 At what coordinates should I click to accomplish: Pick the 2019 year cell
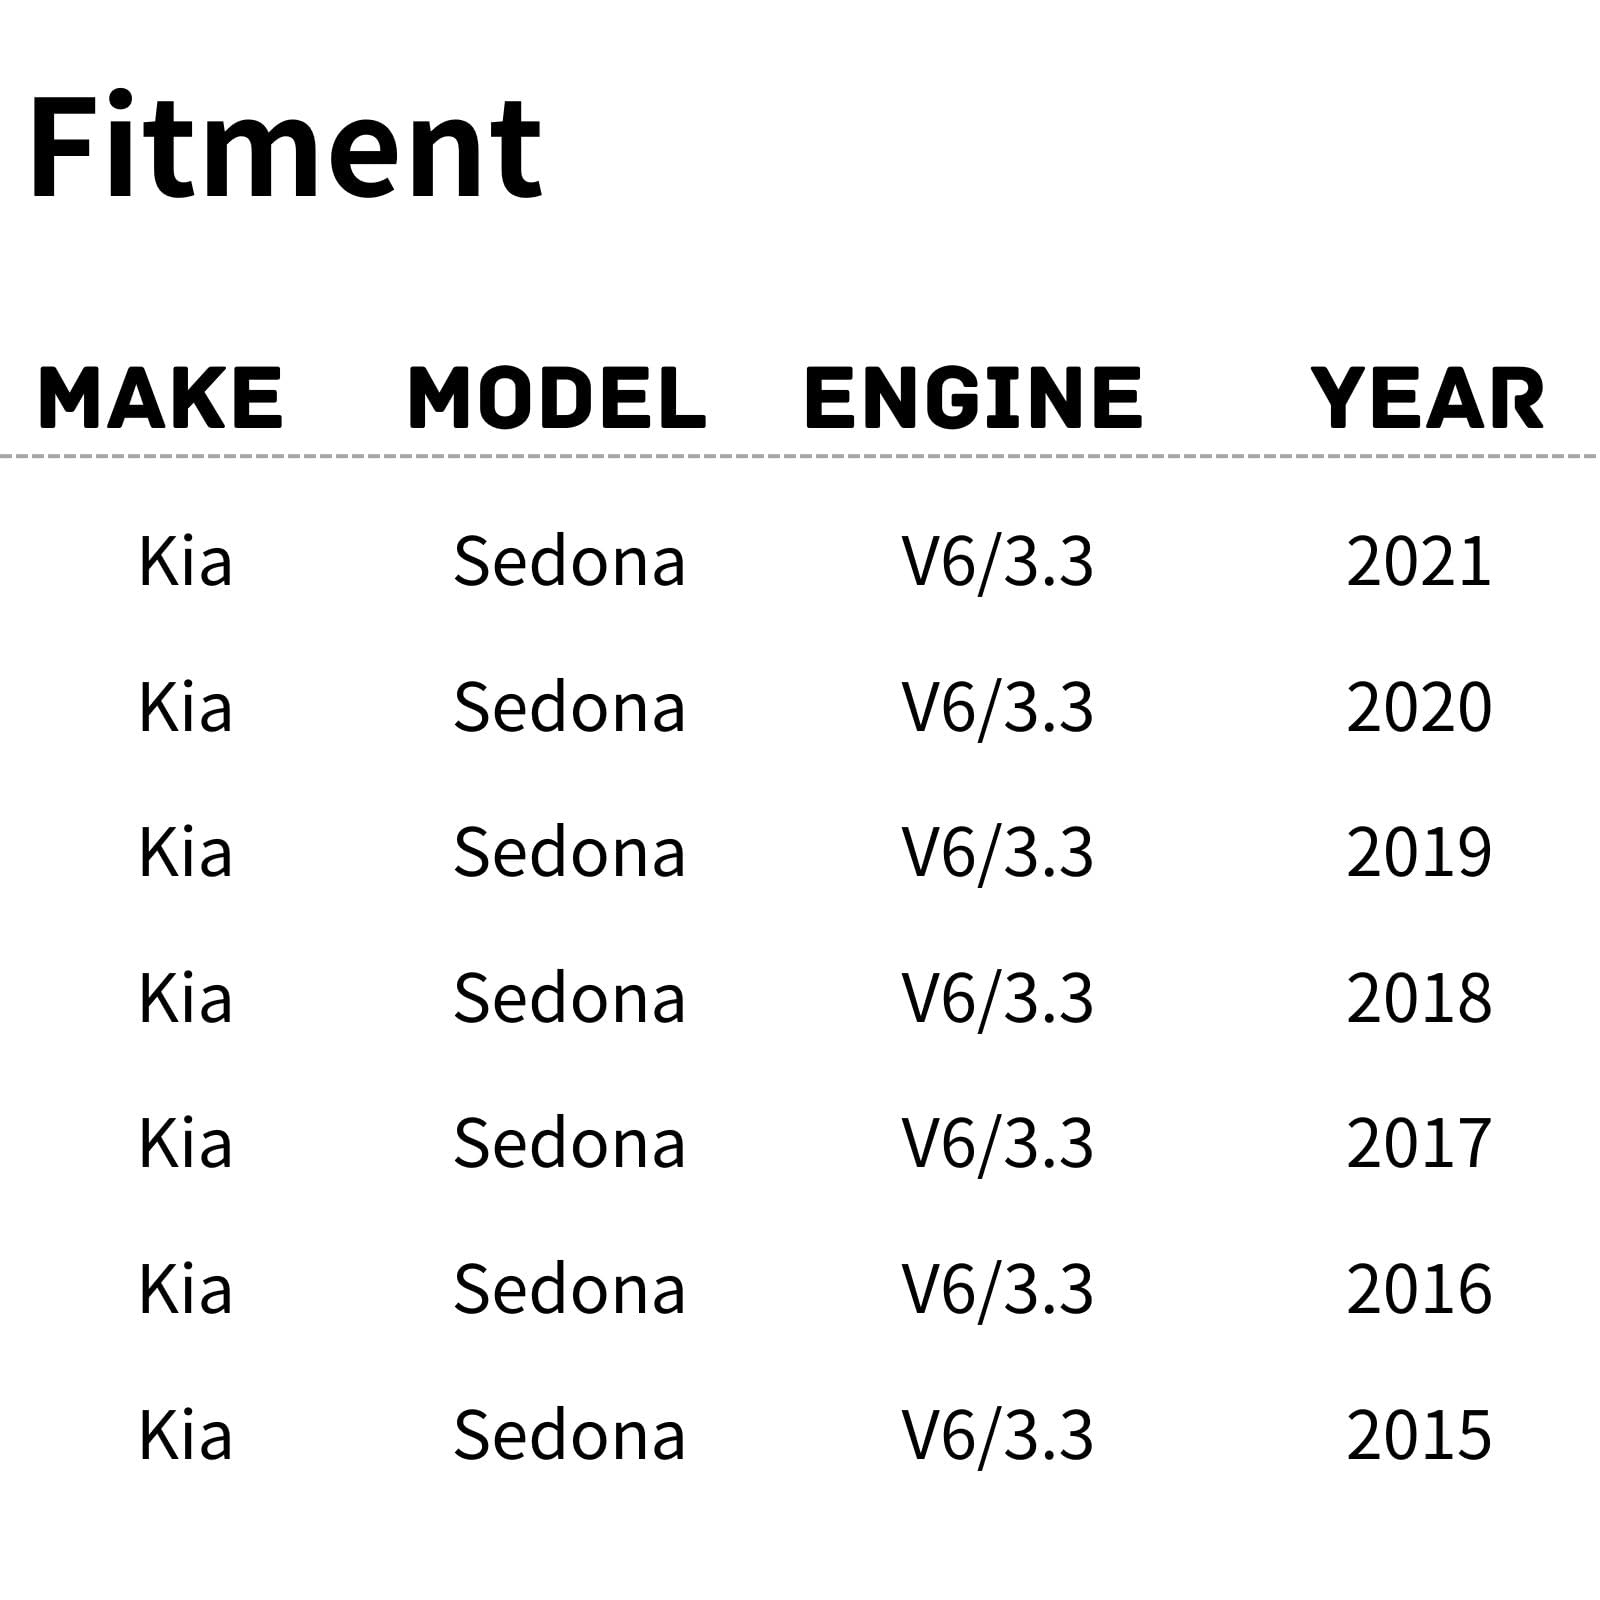click(x=1418, y=853)
